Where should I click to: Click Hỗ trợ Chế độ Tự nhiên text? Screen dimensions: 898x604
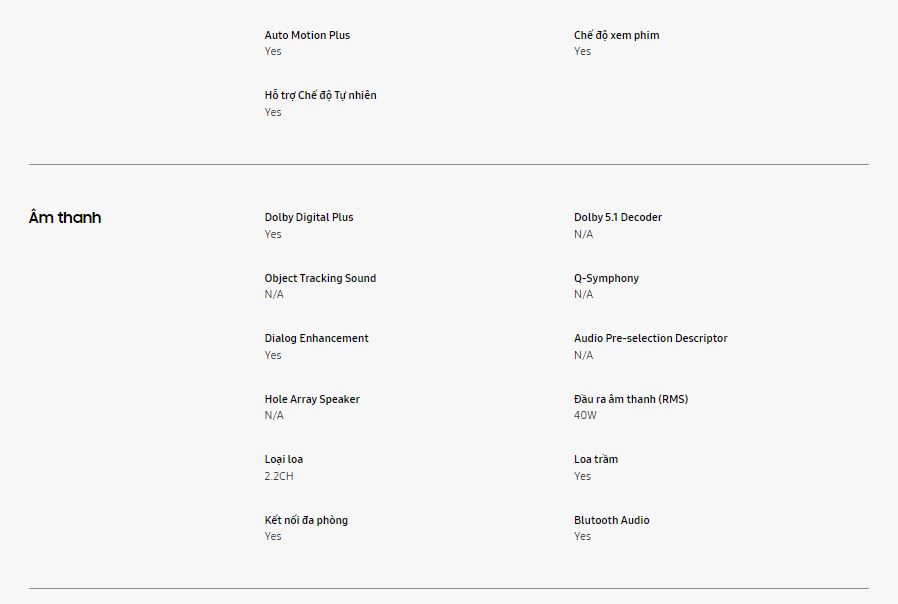click(320, 96)
